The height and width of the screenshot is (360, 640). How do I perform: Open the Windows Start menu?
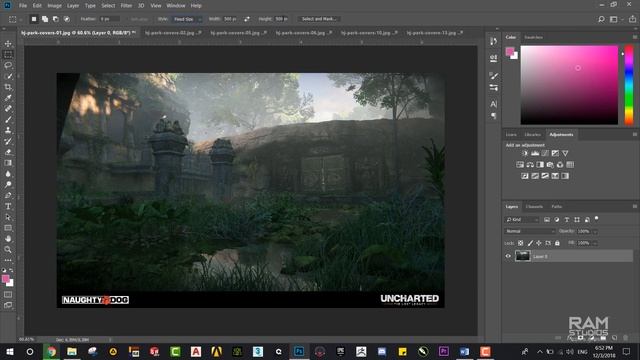(10, 351)
